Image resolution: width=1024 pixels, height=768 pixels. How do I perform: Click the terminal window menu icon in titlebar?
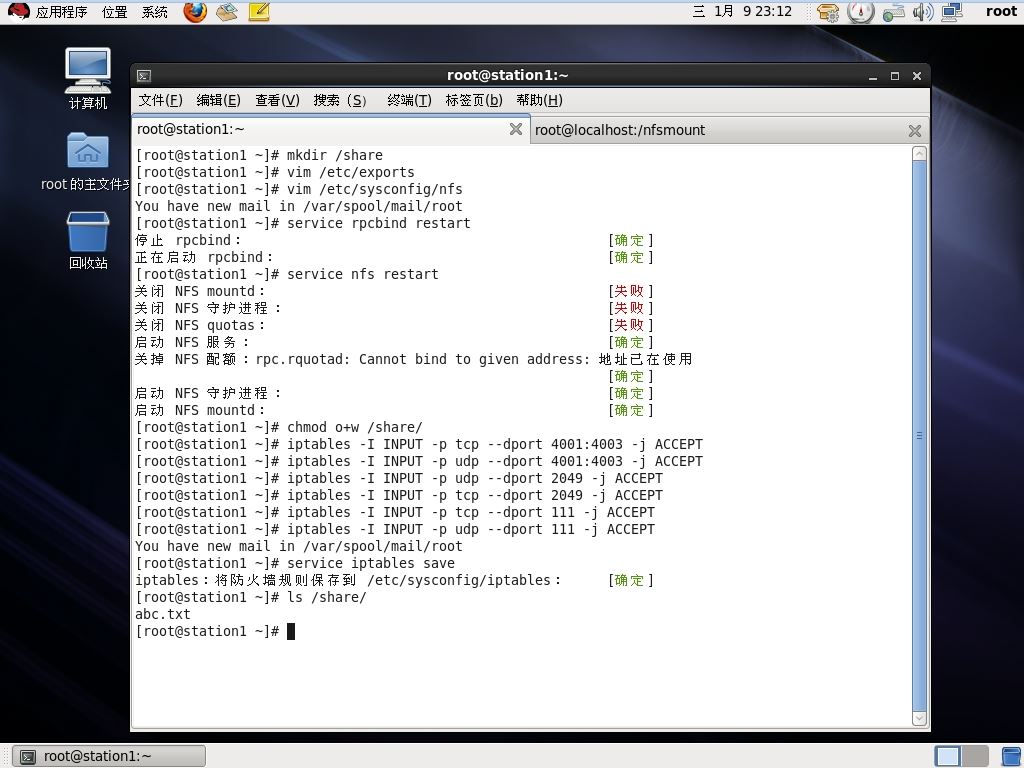coord(144,76)
